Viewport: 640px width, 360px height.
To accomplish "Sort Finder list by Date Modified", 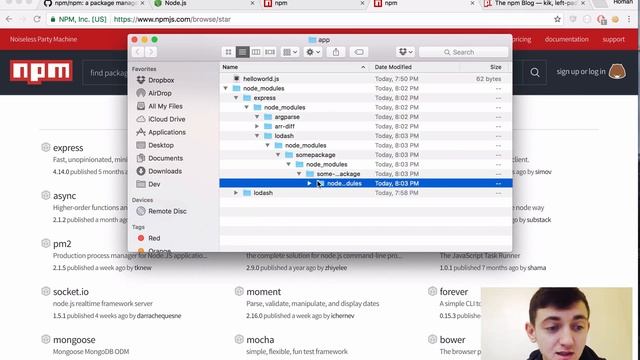I will click(x=414, y=67).
